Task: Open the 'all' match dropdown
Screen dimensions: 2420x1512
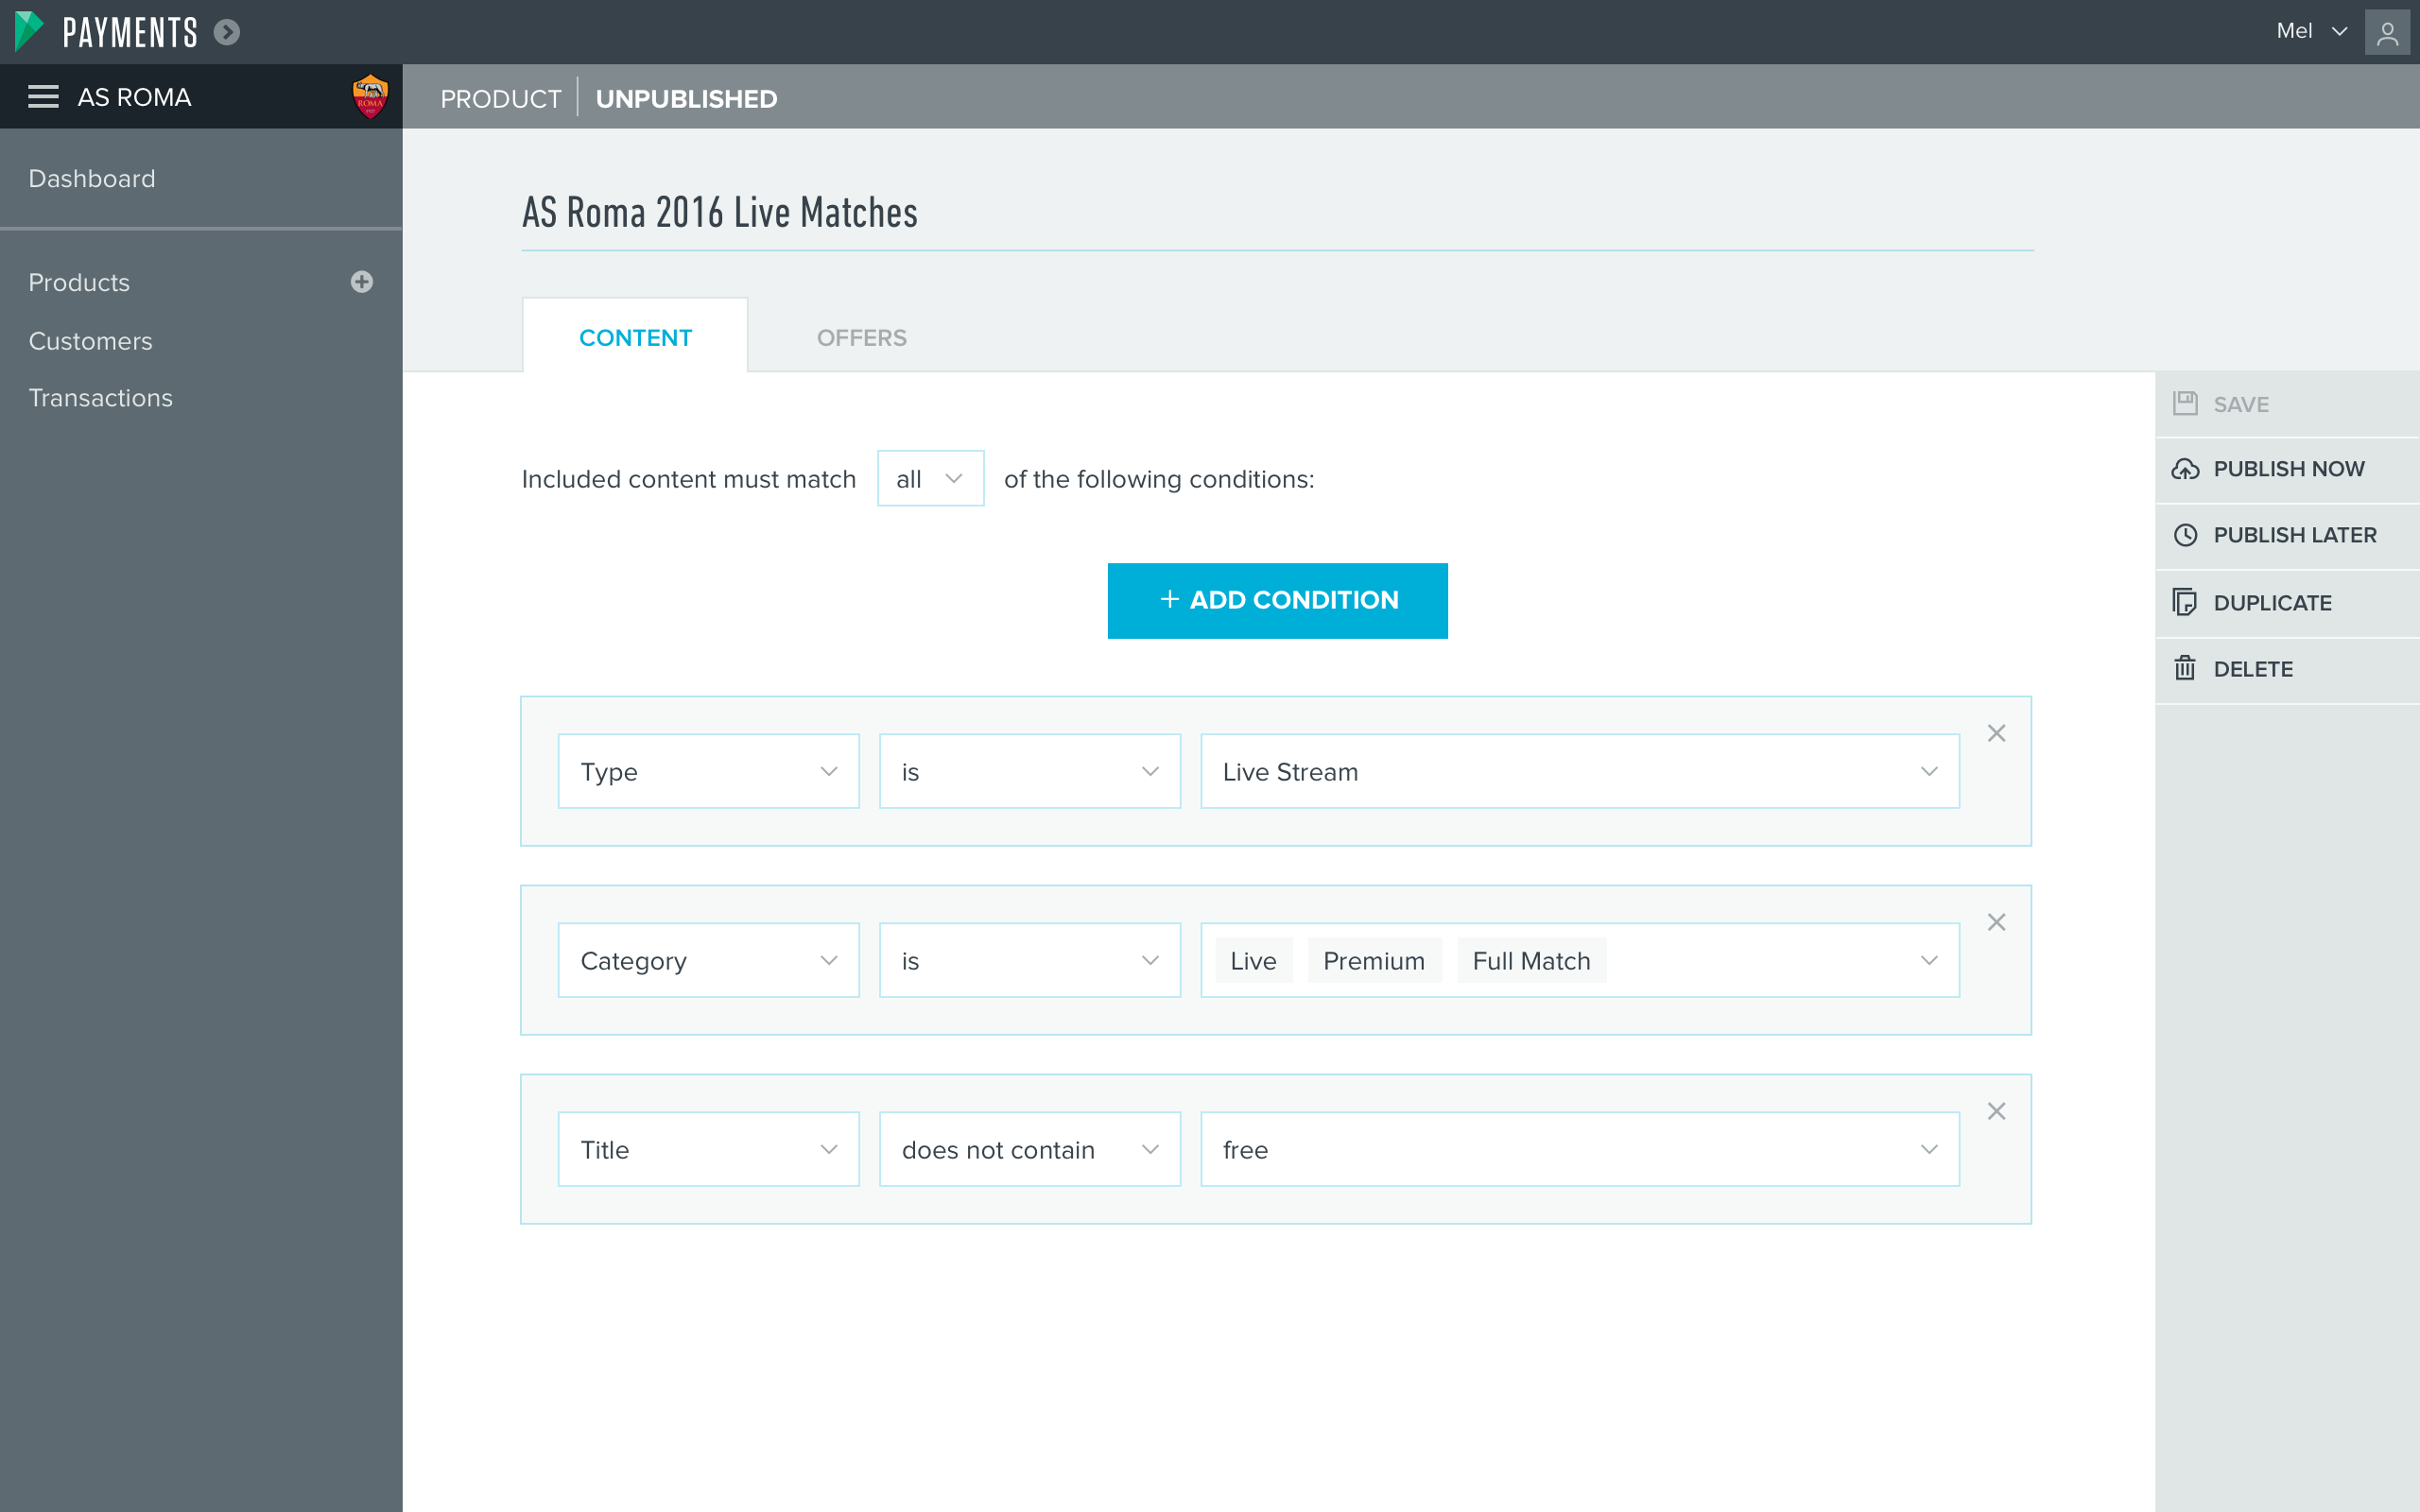Action: click(930, 478)
